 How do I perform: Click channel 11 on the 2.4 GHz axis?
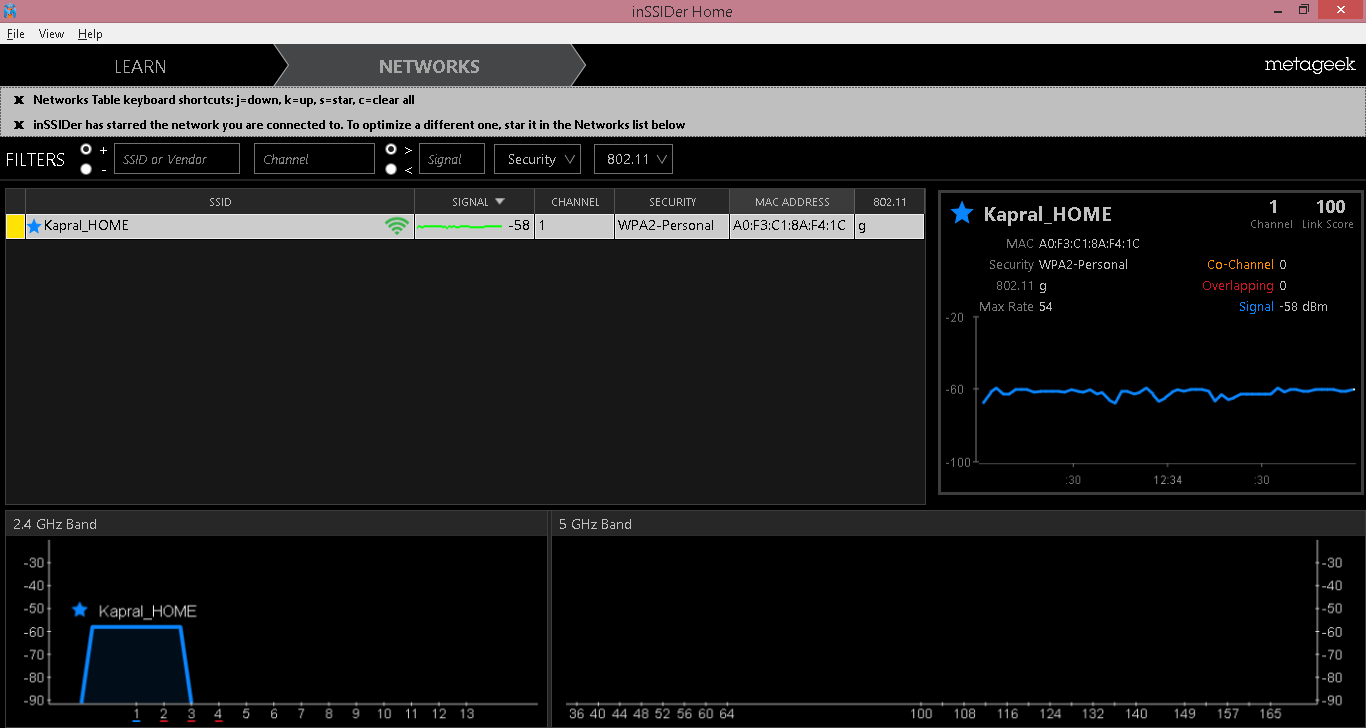[411, 714]
